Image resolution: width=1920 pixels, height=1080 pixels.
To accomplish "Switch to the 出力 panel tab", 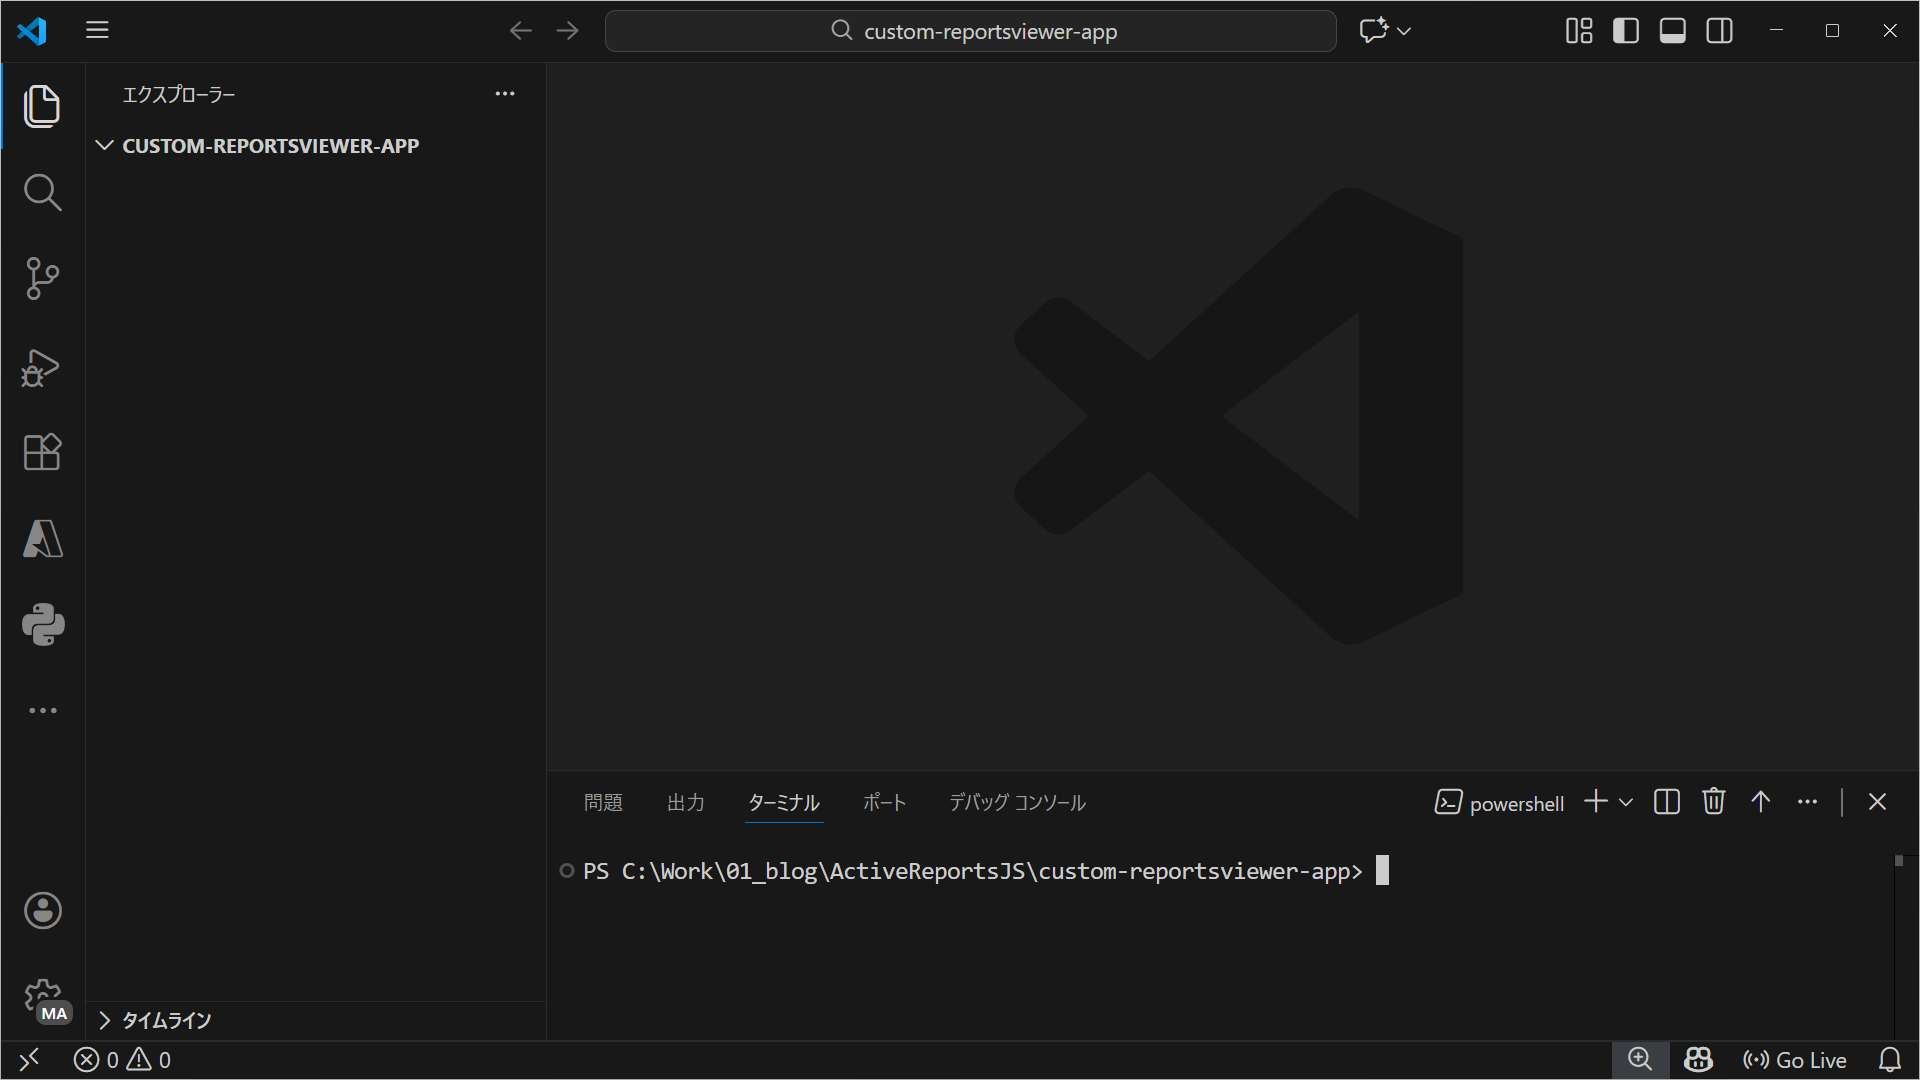I will tap(685, 801).
